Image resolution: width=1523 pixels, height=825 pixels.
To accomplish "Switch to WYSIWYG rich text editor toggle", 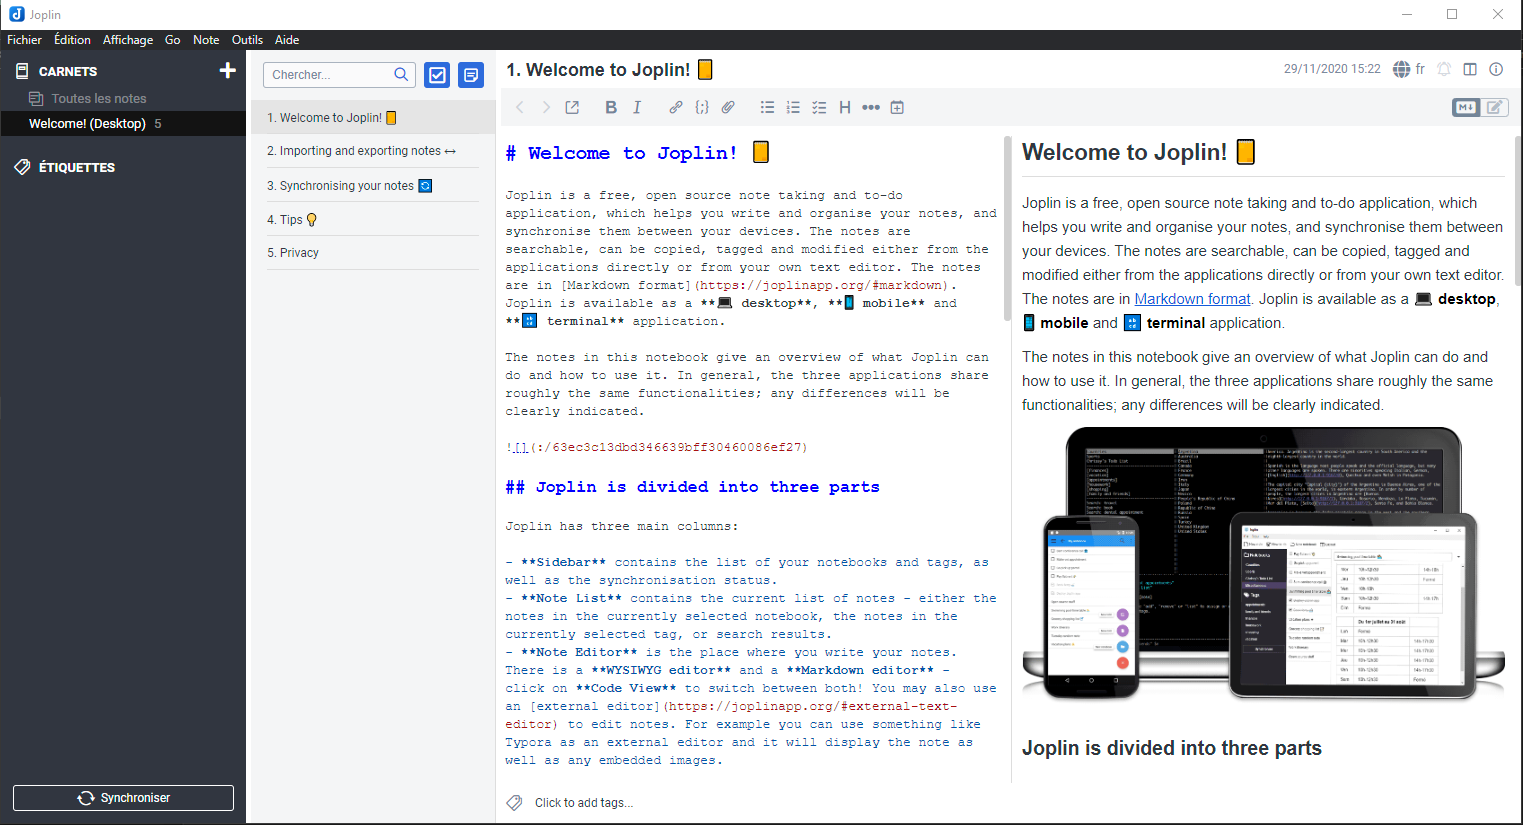I will [1494, 107].
